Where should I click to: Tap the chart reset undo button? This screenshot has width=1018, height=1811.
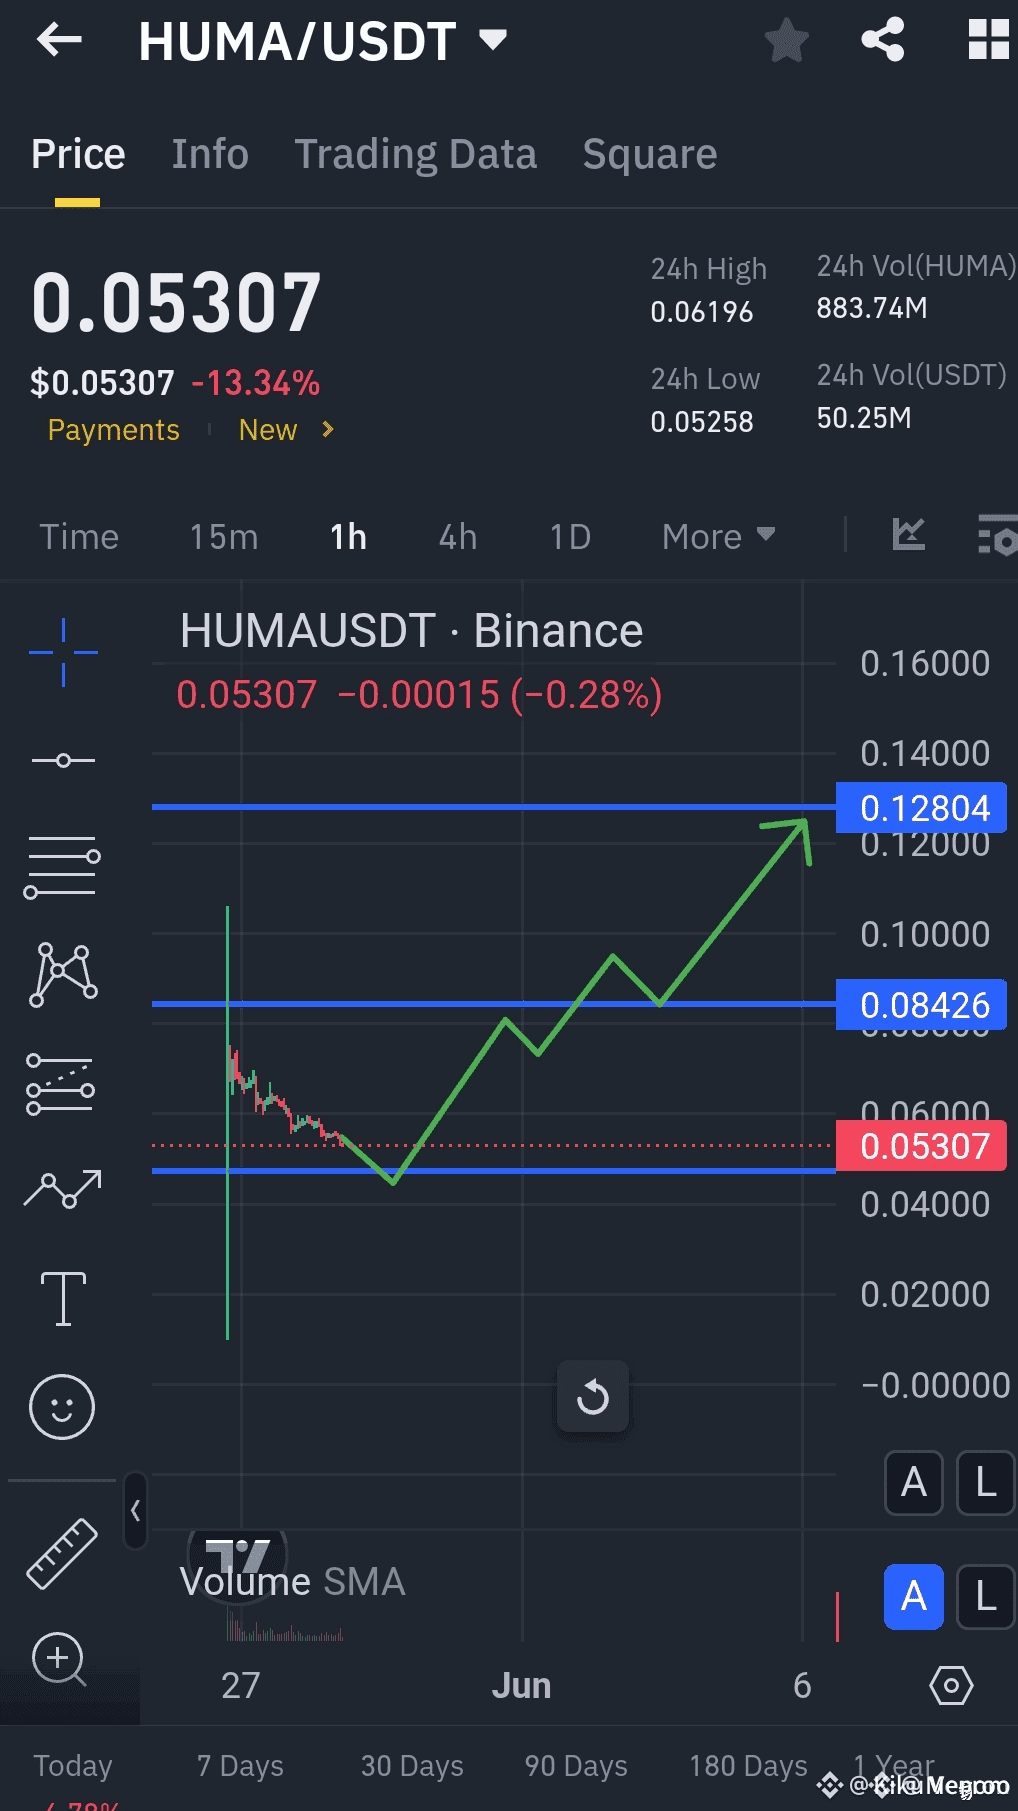pos(593,1397)
